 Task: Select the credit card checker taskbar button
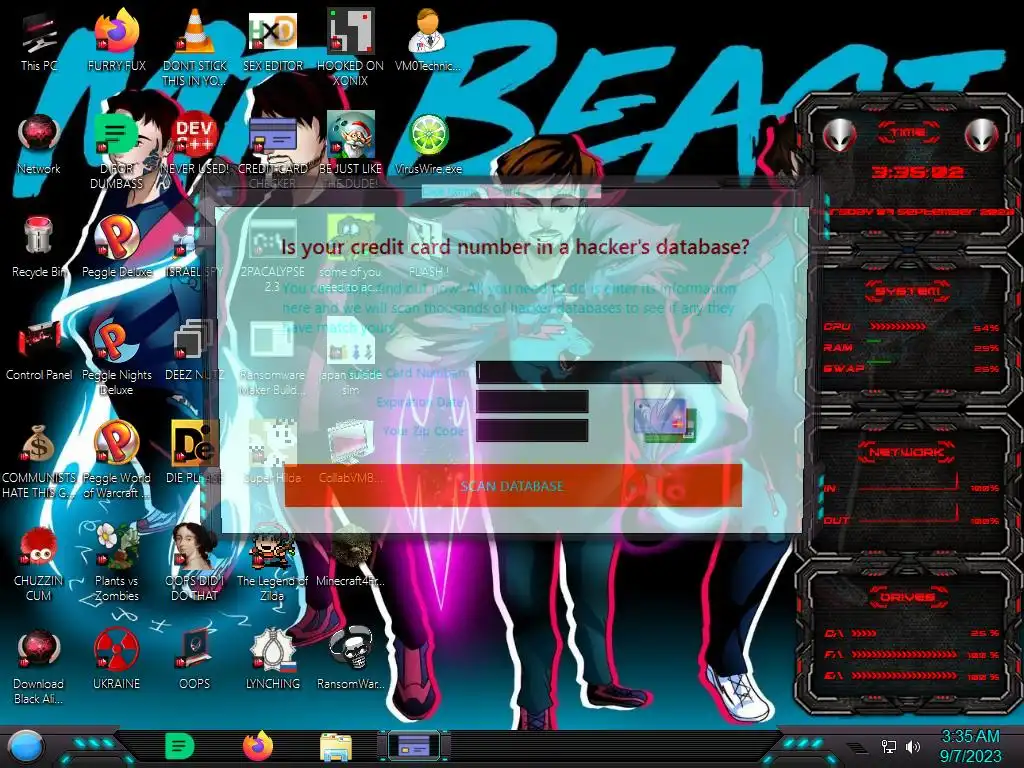coord(413,745)
